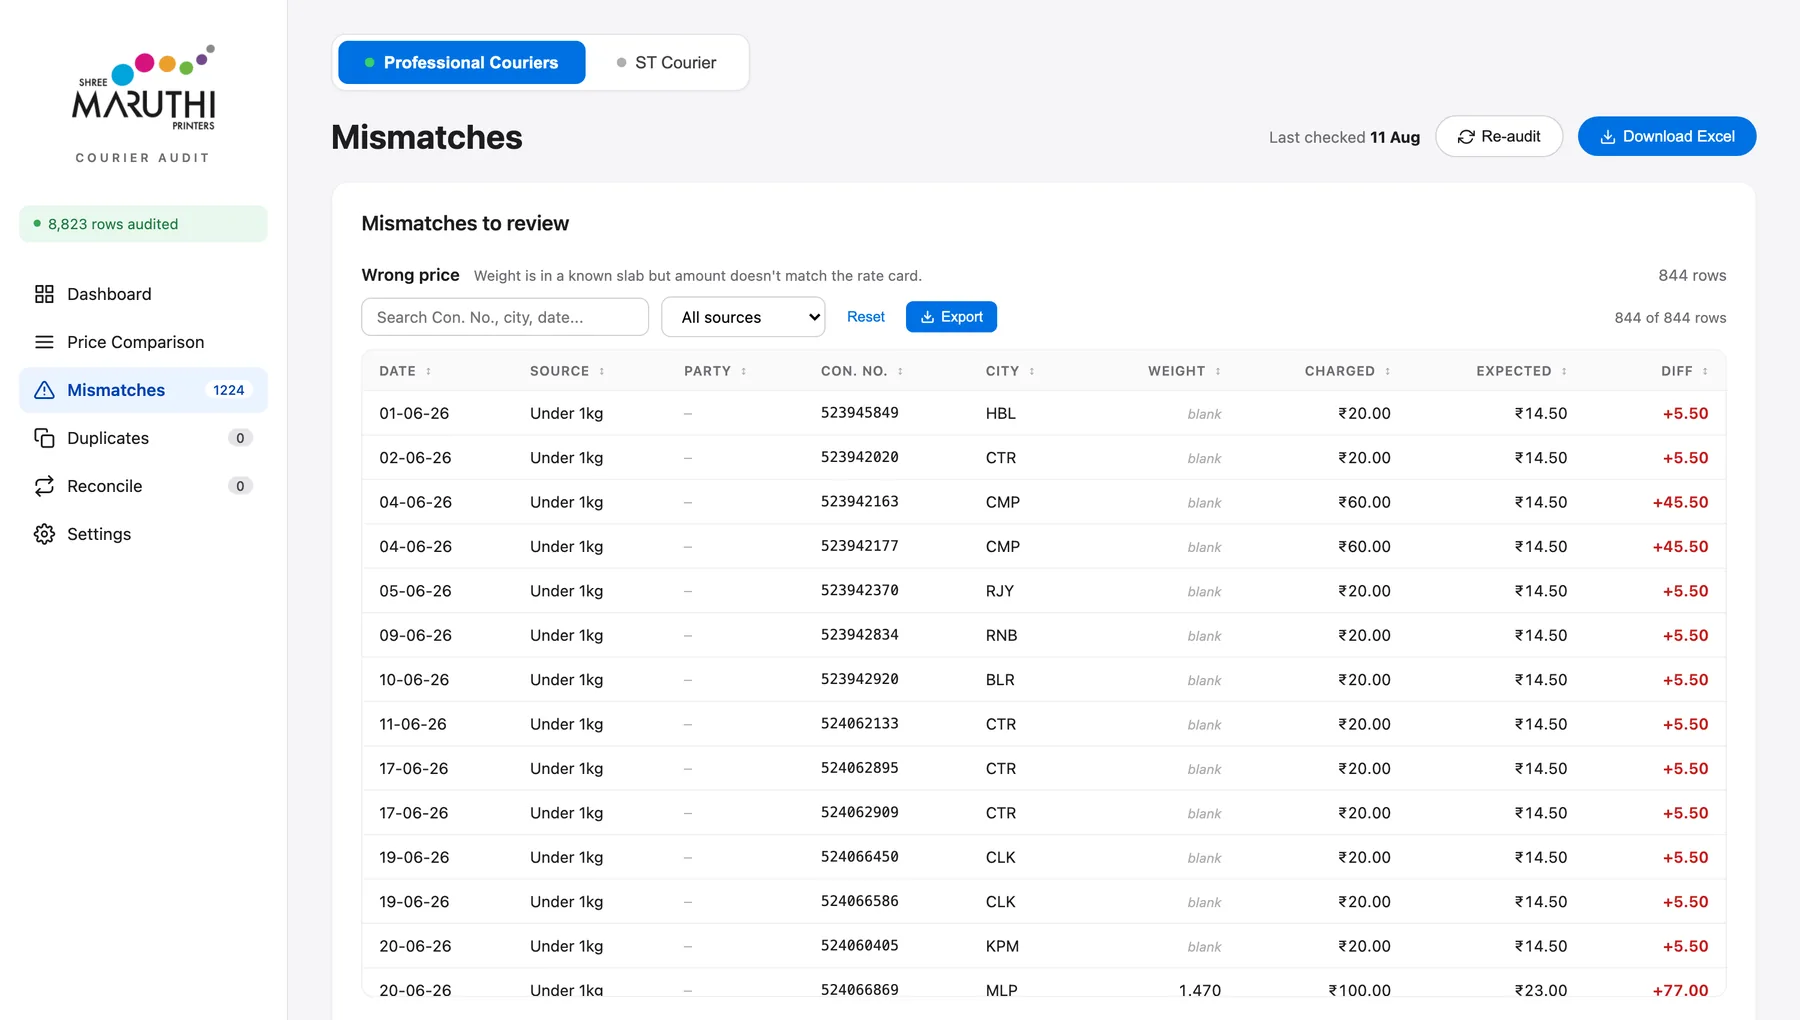Screen dimensions: 1800x1020
Task: Click the HBL city cell
Action: [1001, 413]
